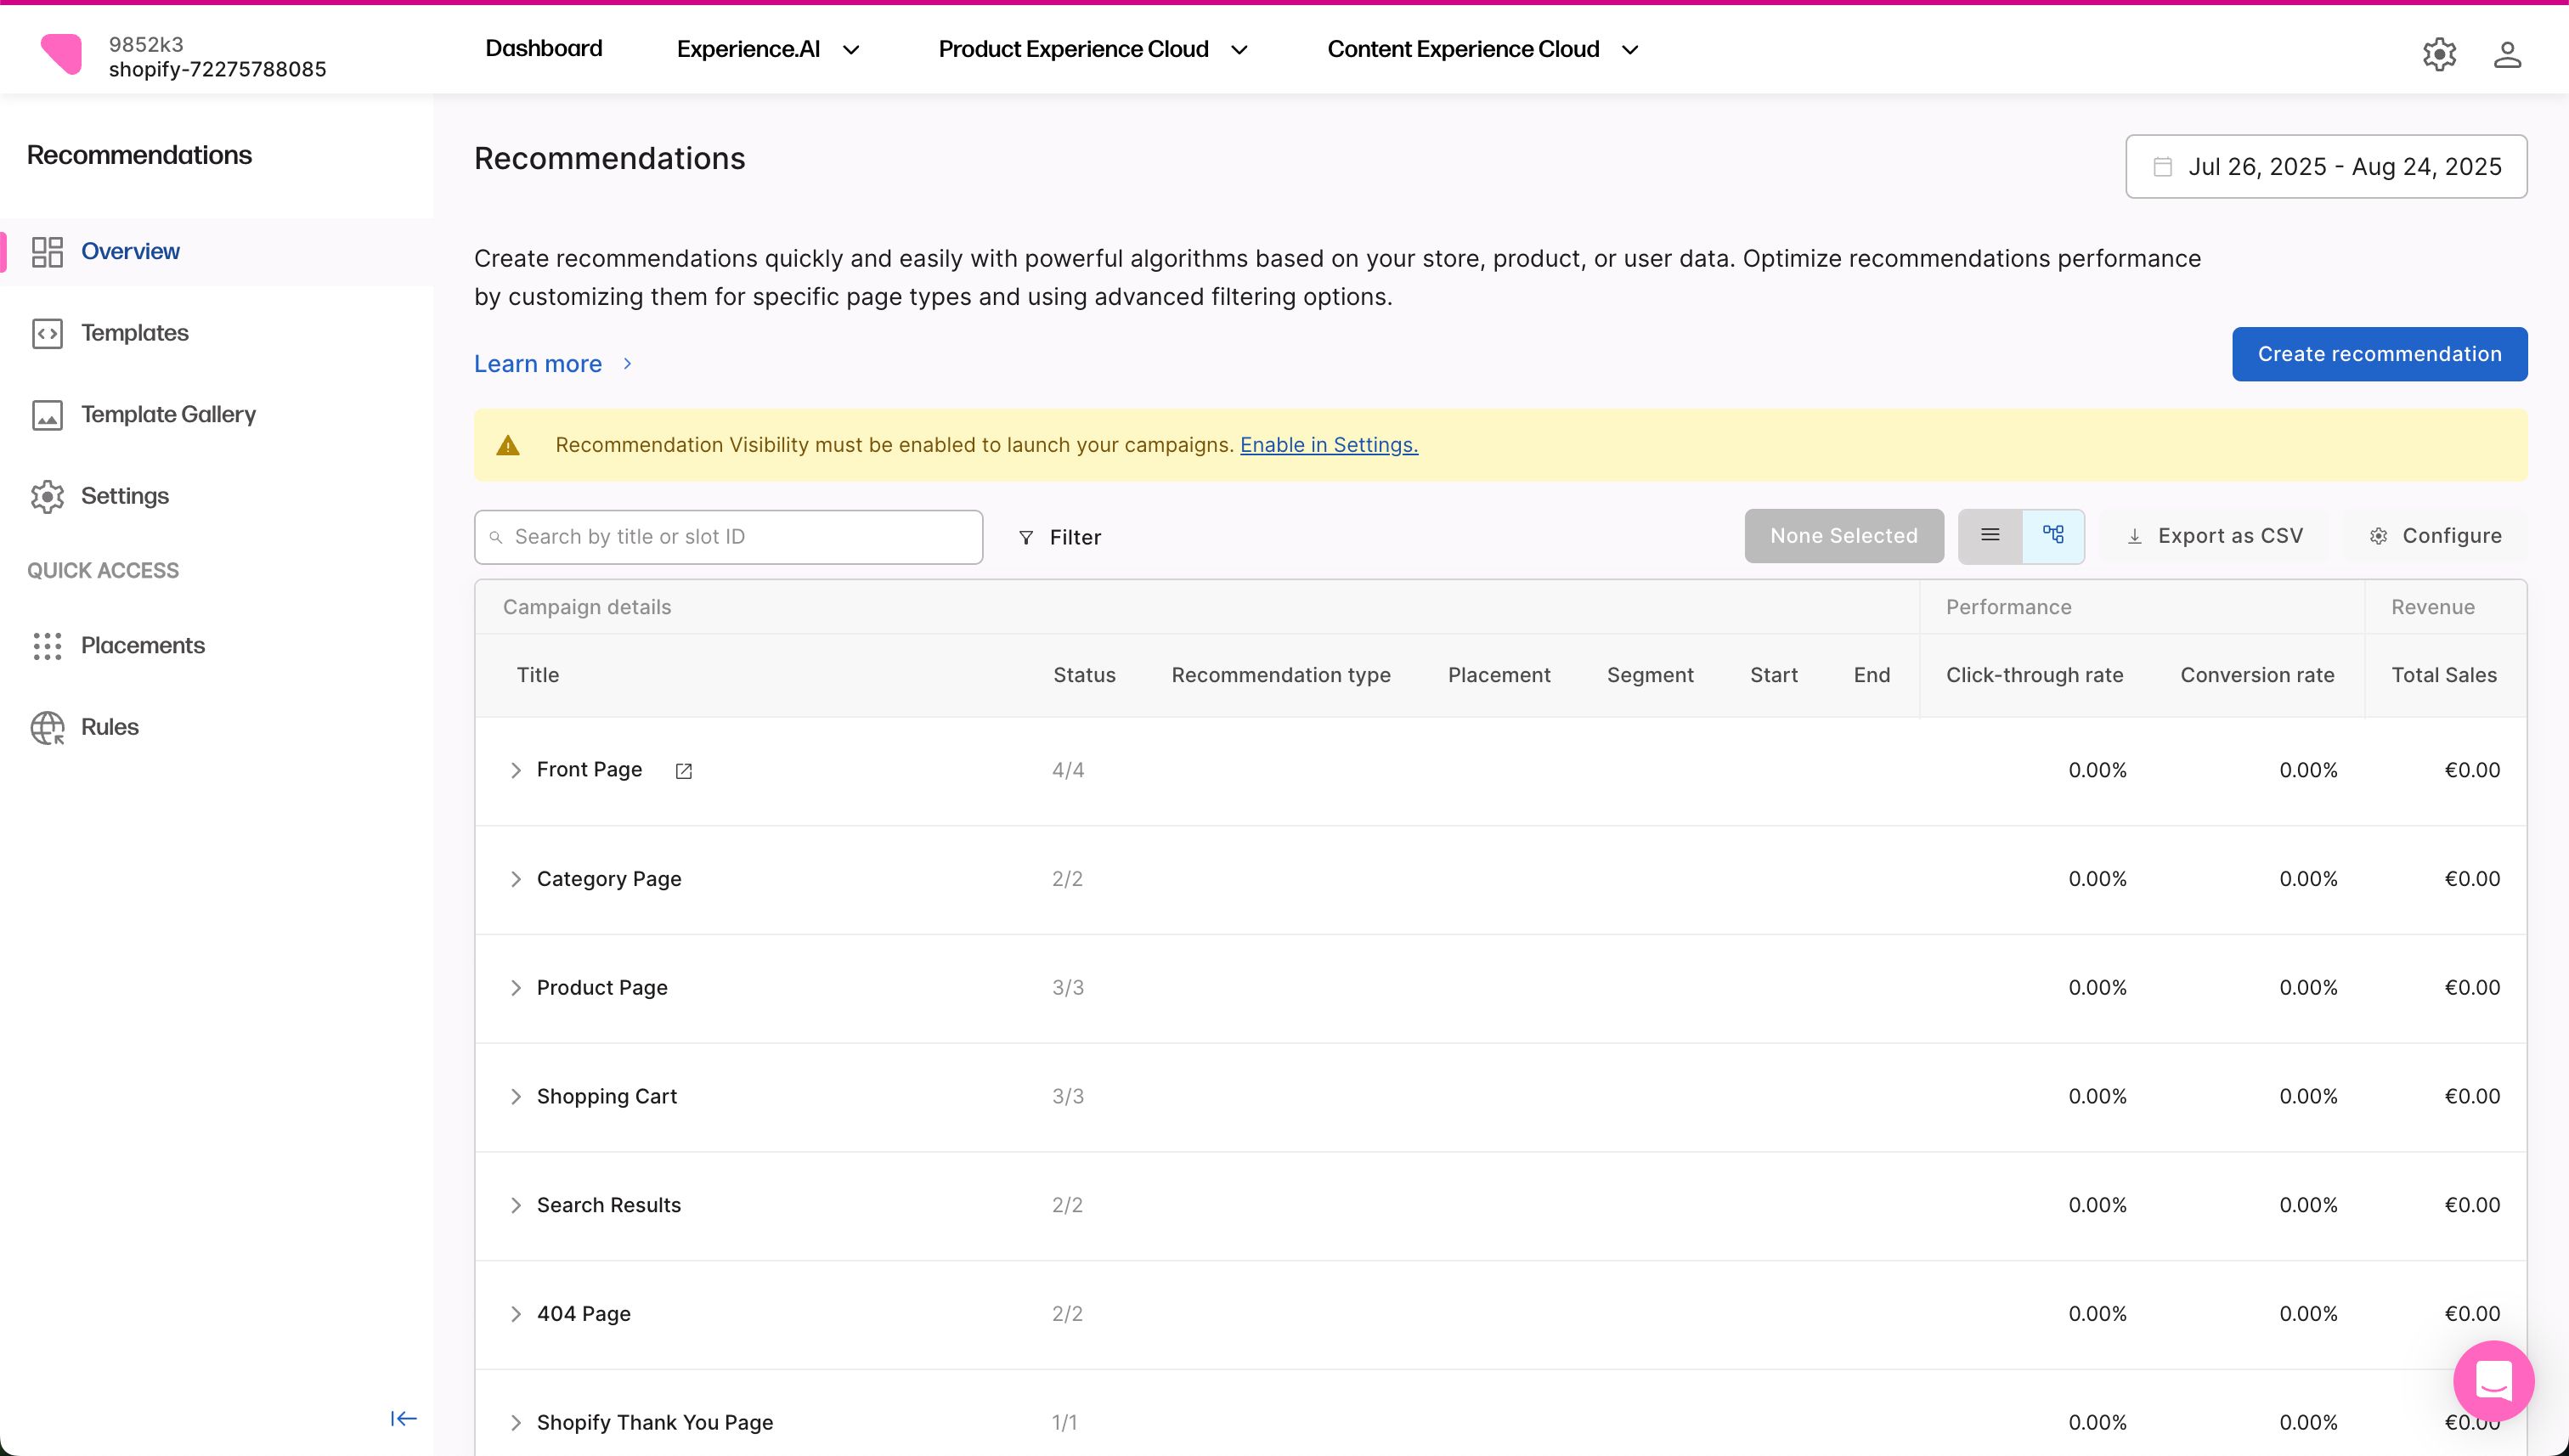Go to Templates in sidebar
The image size is (2569, 1456).
(134, 333)
